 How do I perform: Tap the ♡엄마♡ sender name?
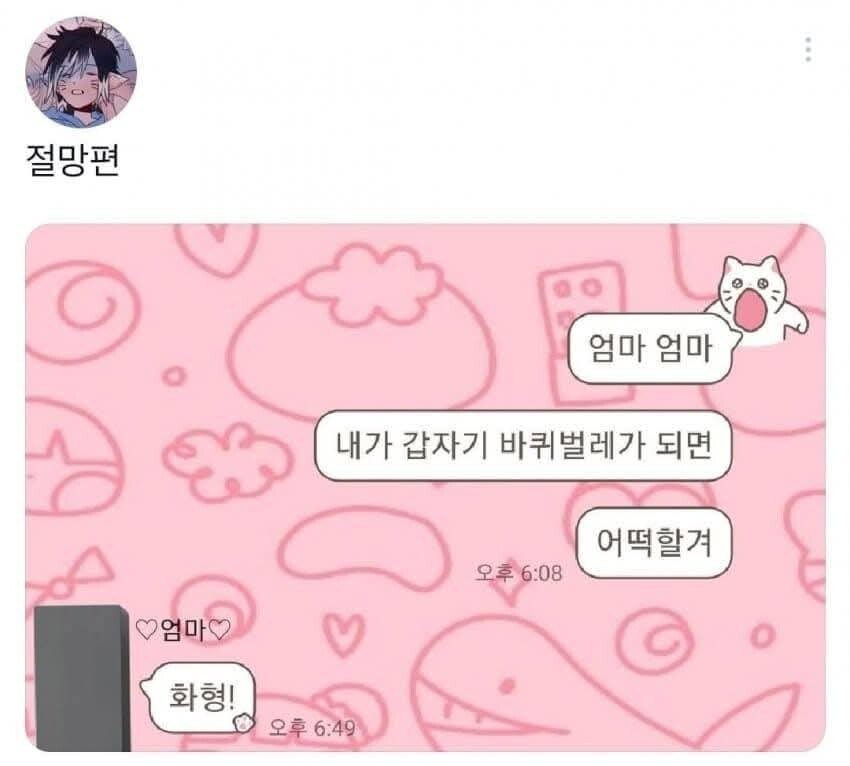tap(183, 630)
